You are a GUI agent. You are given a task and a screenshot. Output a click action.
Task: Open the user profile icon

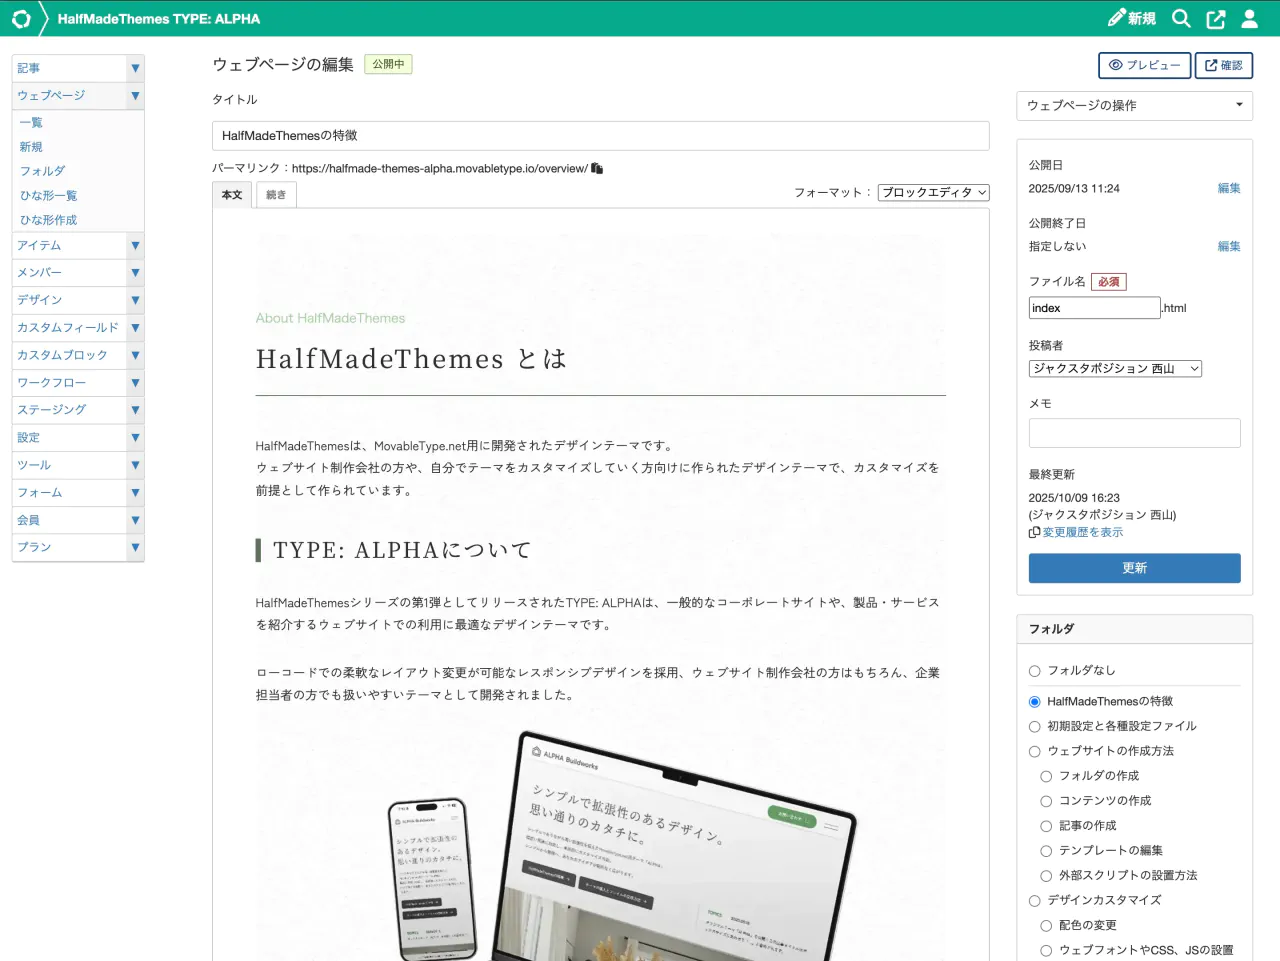(x=1250, y=18)
